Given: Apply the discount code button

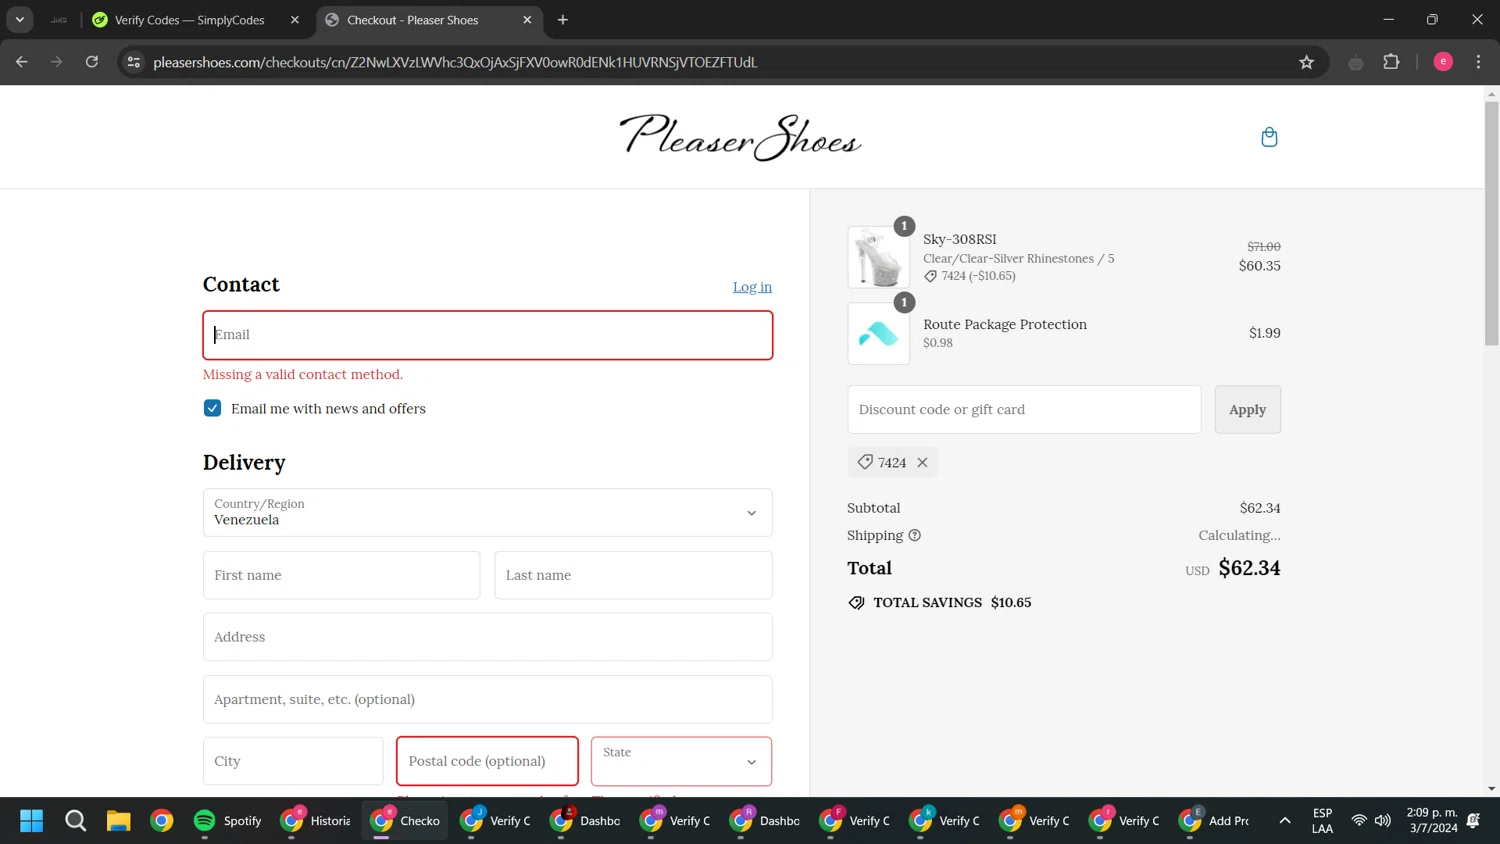Looking at the screenshot, I should coord(1247,410).
